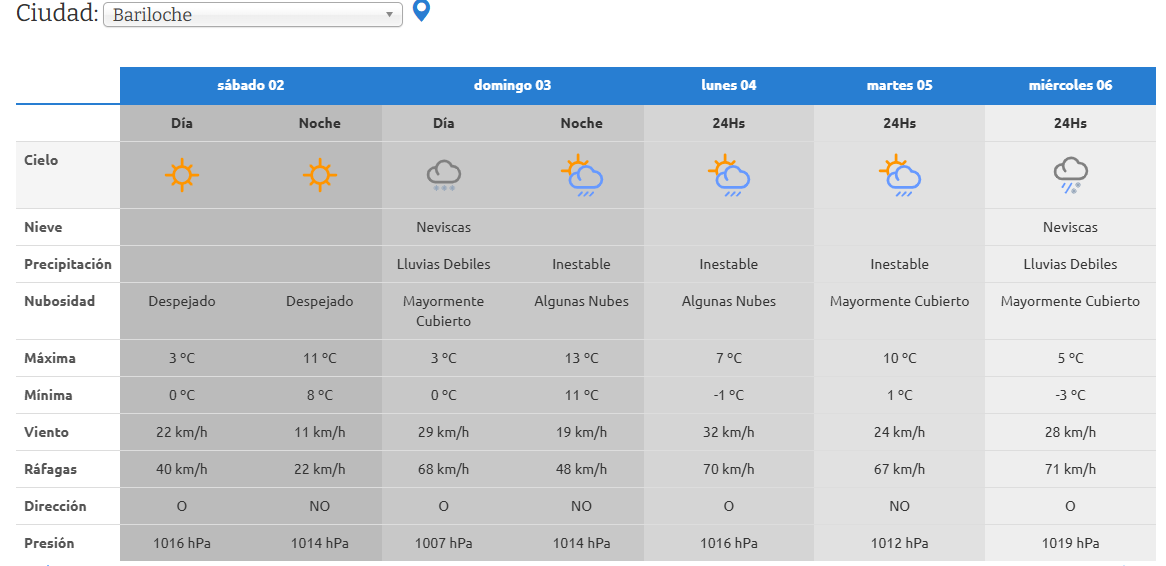Click the Ráfagas row label
This screenshot has width=1166, height=566.
pyautogui.click(x=50, y=469)
